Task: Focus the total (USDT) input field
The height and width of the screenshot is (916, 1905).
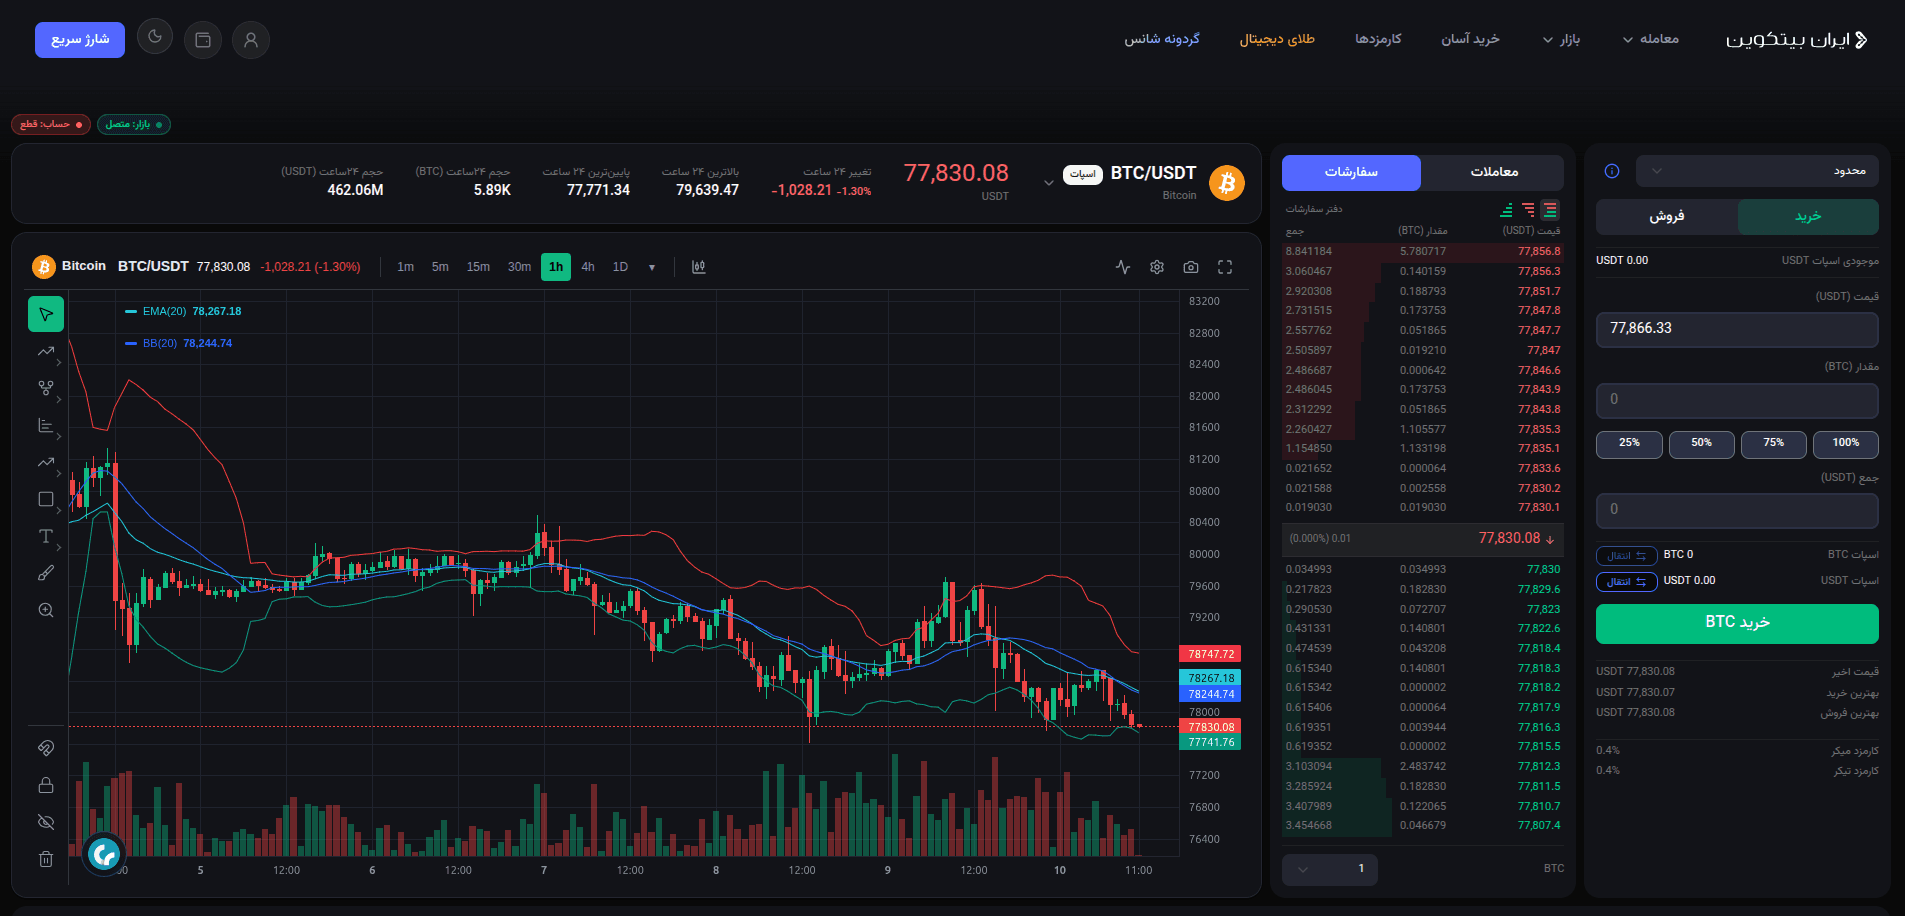Action: pos(1737,510)
